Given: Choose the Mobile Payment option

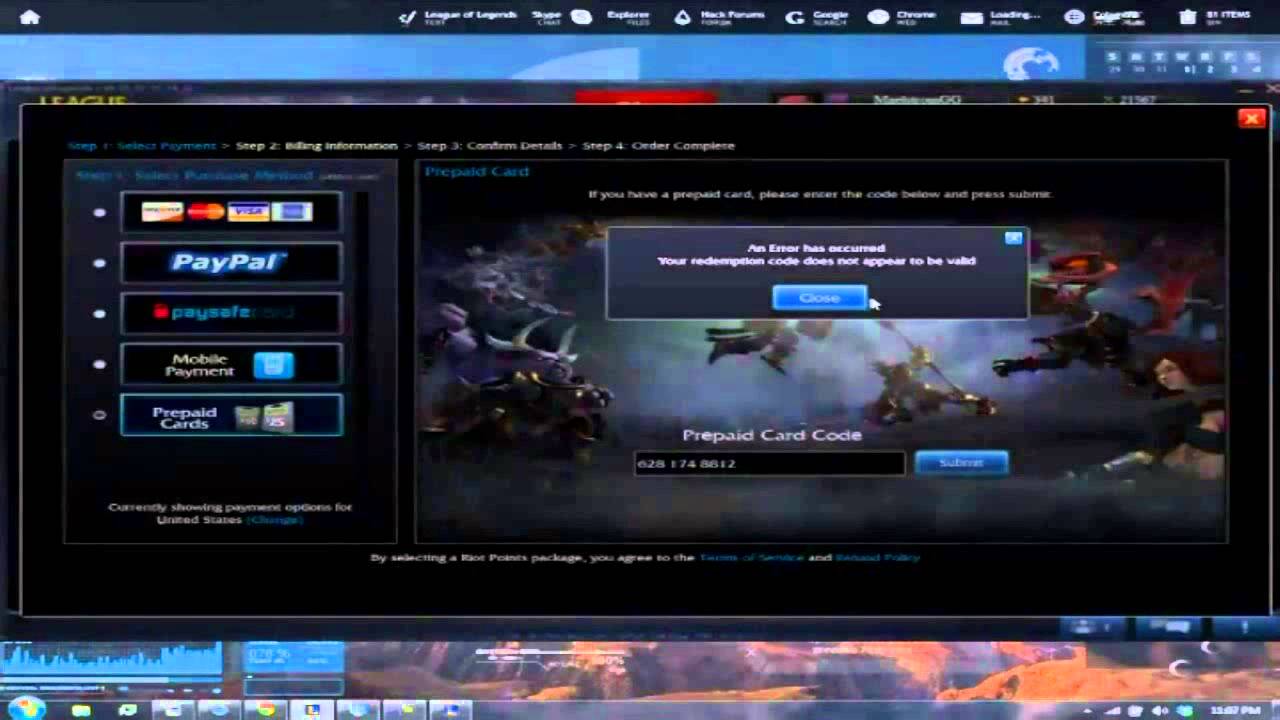Looking at the screenshot, I should click(231, 364).
